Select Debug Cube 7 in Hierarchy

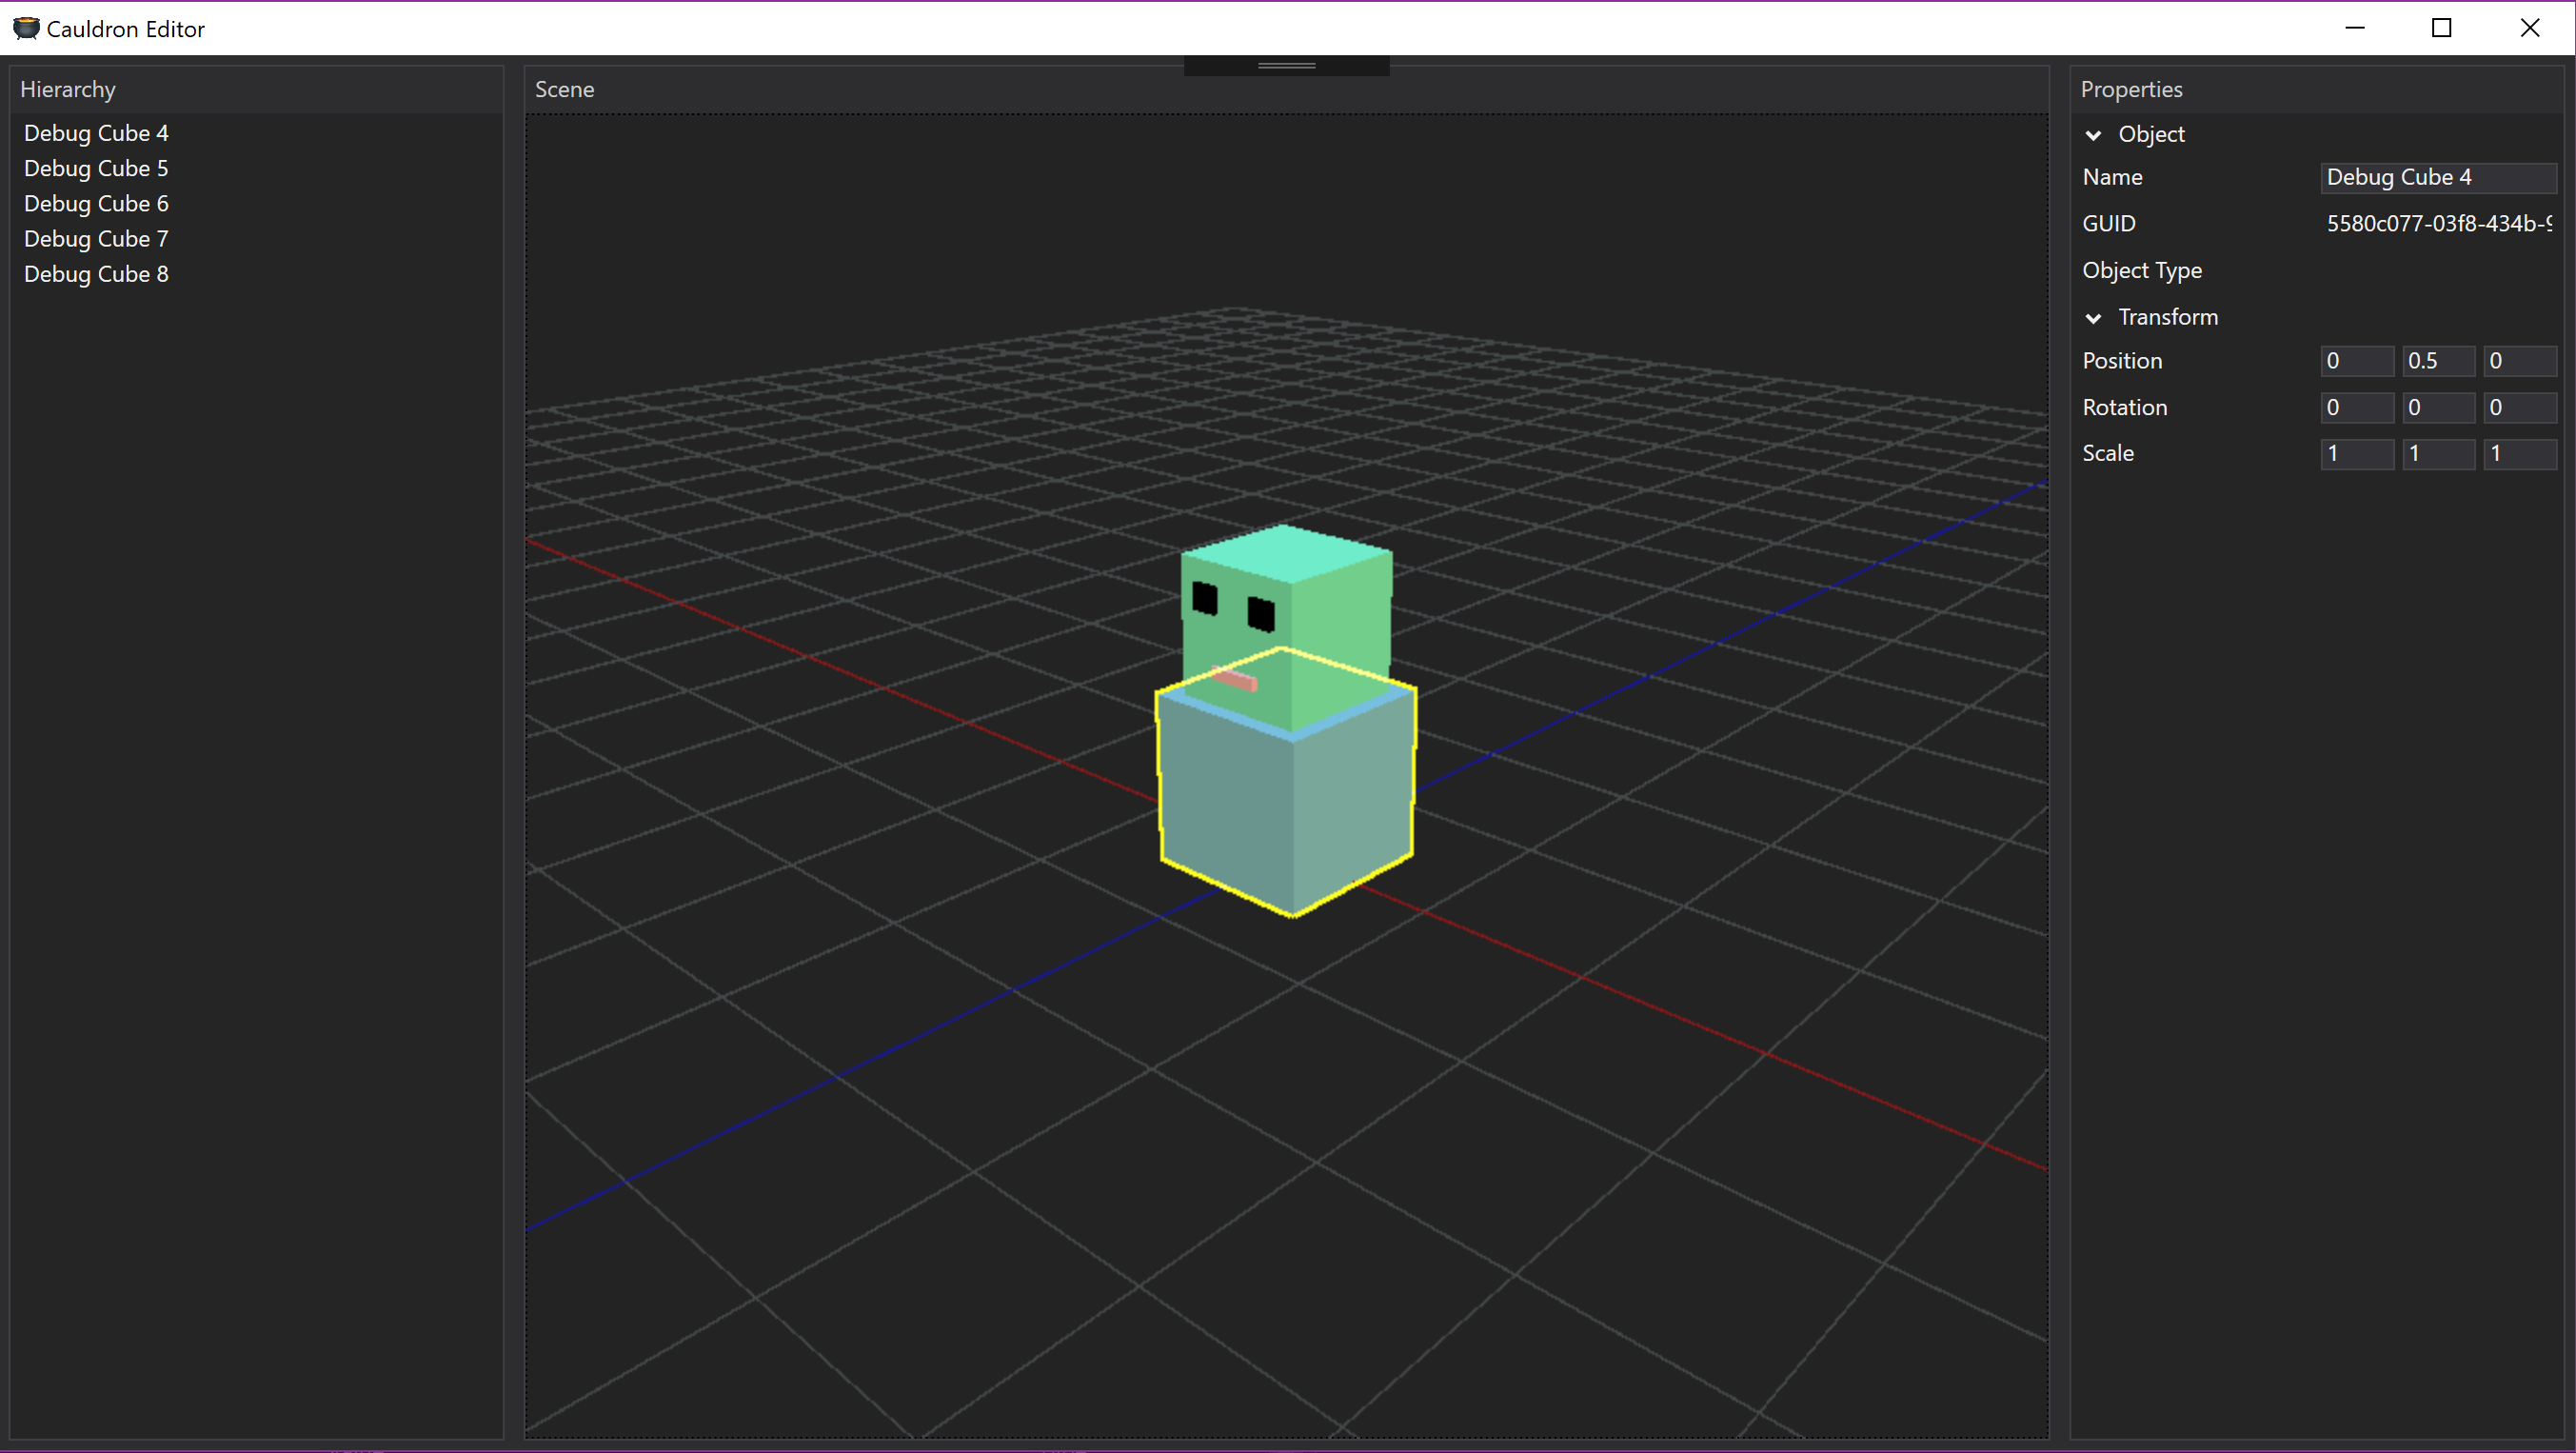tap(96, 238)
